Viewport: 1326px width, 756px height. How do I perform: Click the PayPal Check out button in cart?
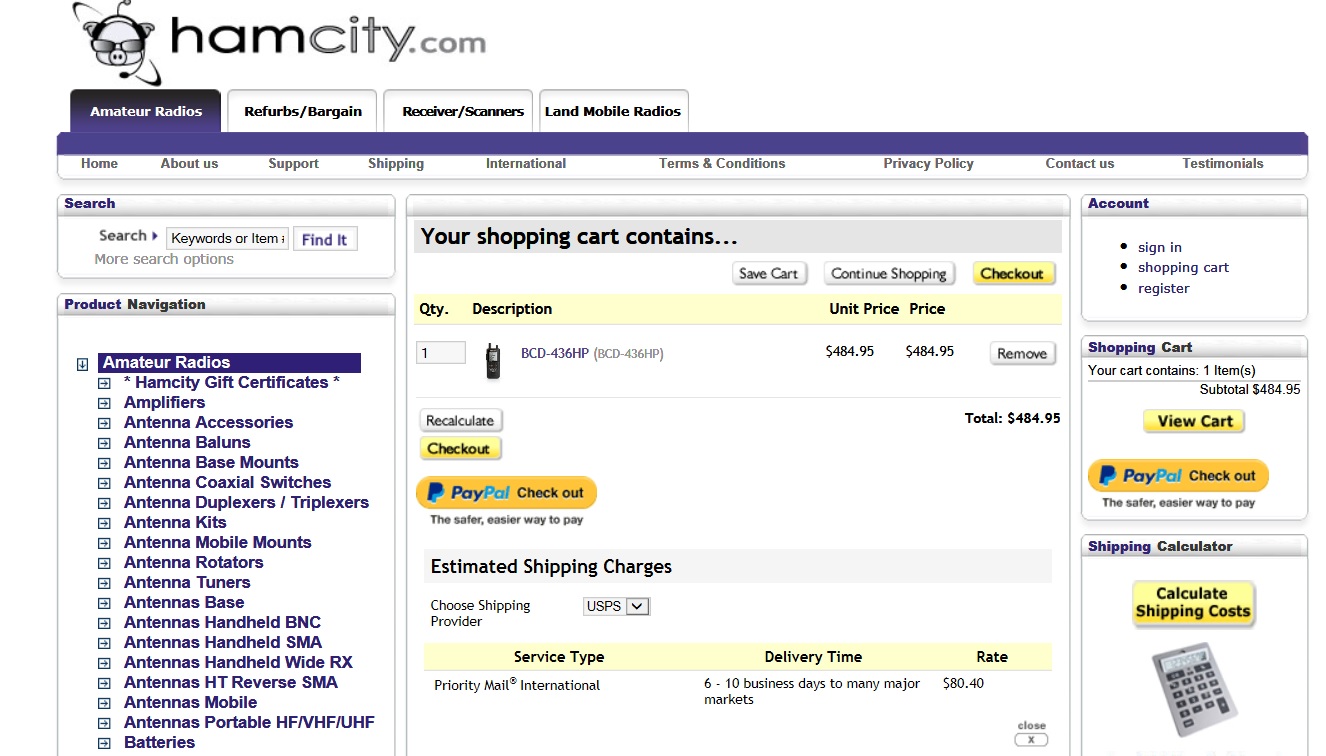506,493
